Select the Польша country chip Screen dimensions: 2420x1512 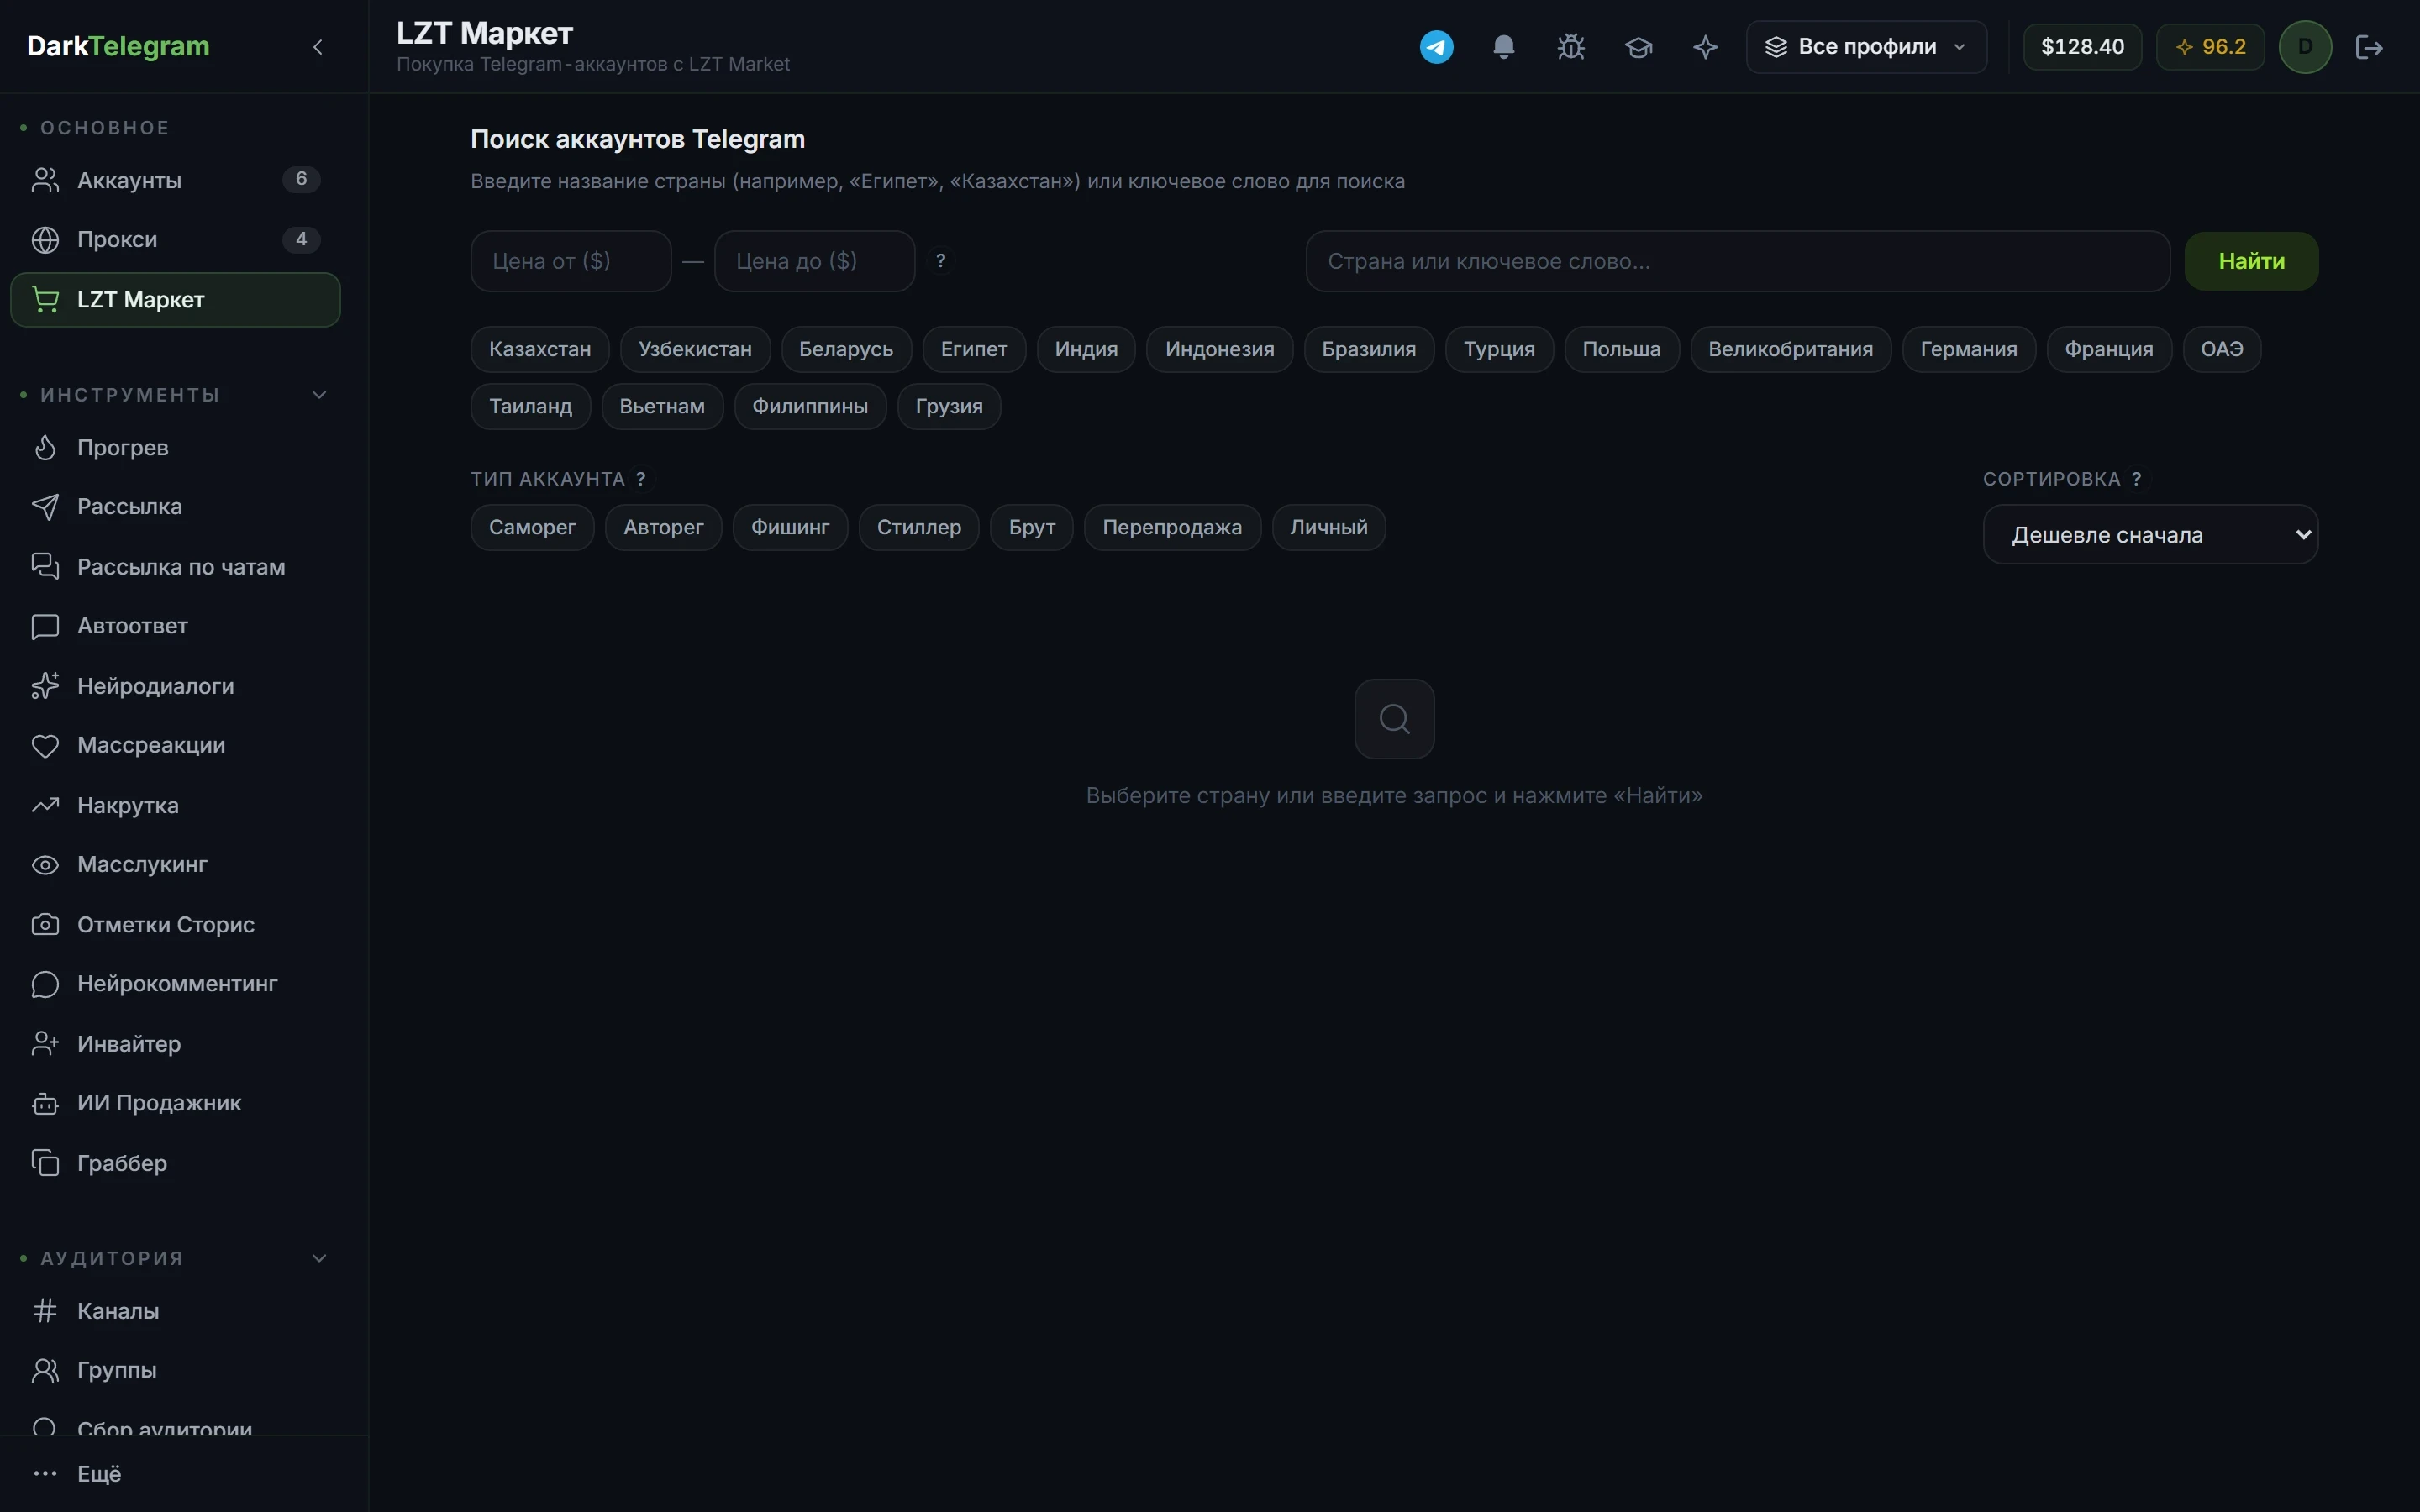point(1621,349)
